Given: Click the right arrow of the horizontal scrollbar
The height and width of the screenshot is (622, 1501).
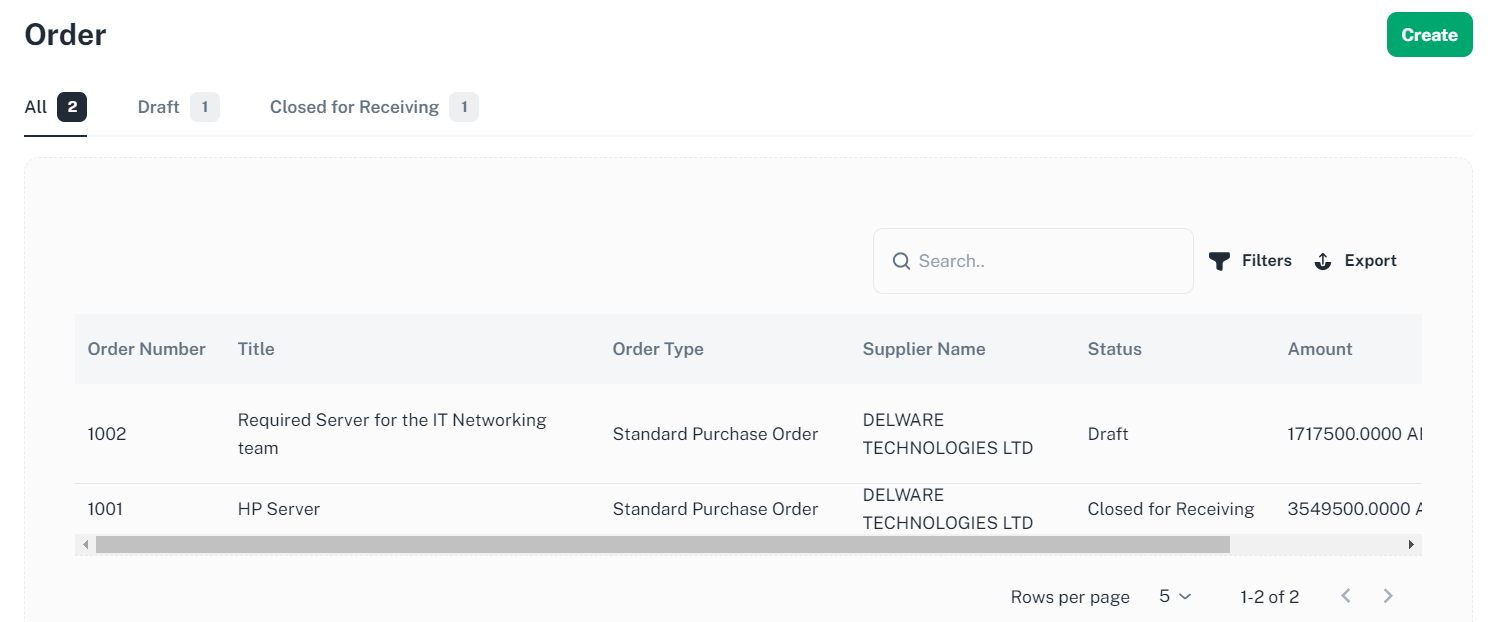Looking at the screenshot, I should (1411, 544).
